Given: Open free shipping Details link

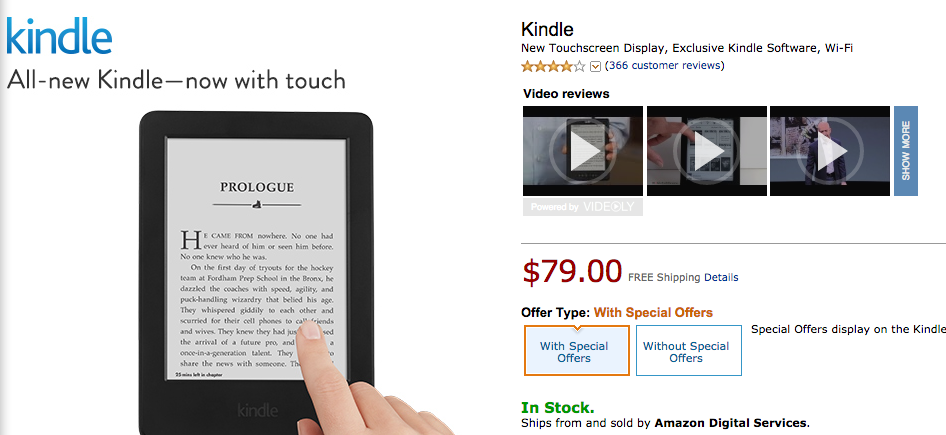Looking at the screenshot, I should click(721, 278).
